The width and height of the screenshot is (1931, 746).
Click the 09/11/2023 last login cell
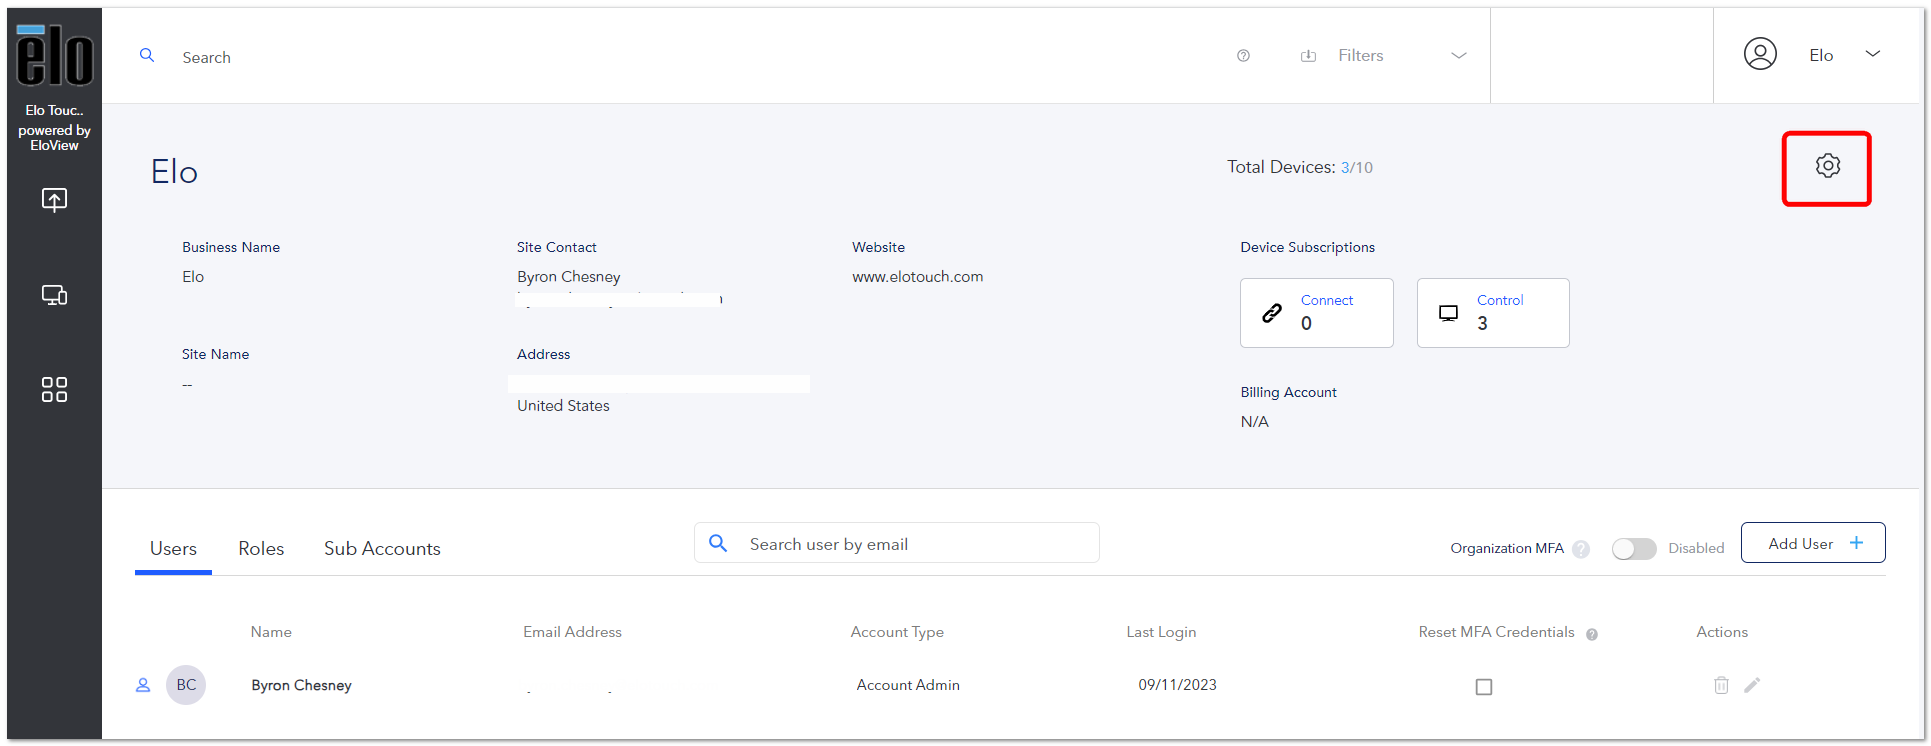click(x=1177, y=685)
